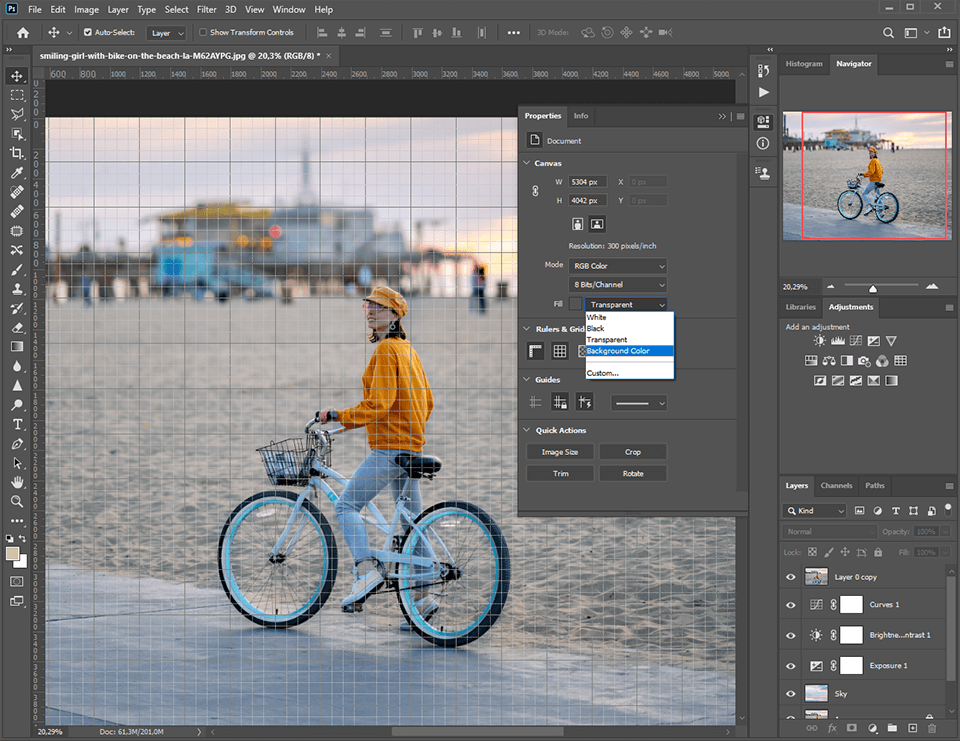
Task: Open the Mode dropdown showing RGB Color
Action: pos(618,266)
